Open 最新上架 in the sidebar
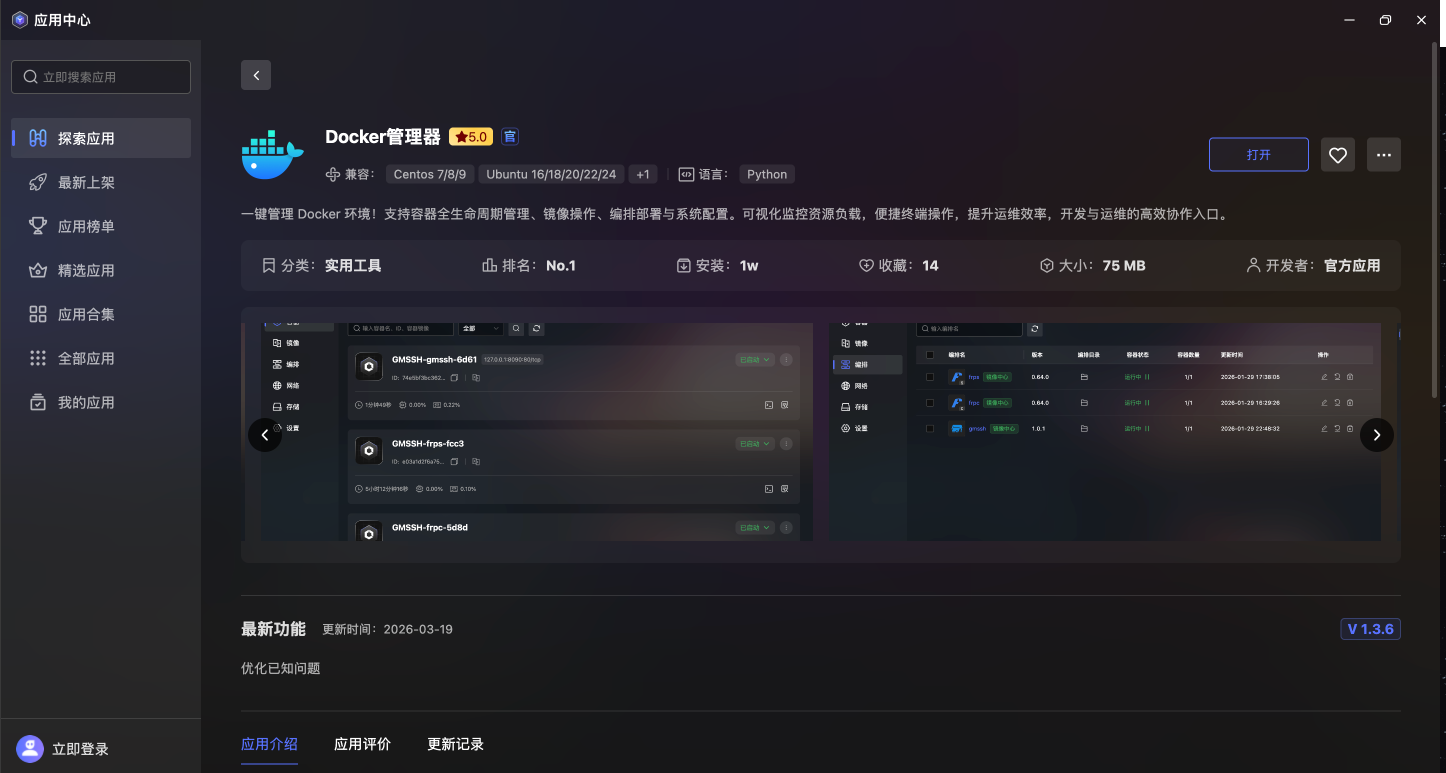 point(101,182)
